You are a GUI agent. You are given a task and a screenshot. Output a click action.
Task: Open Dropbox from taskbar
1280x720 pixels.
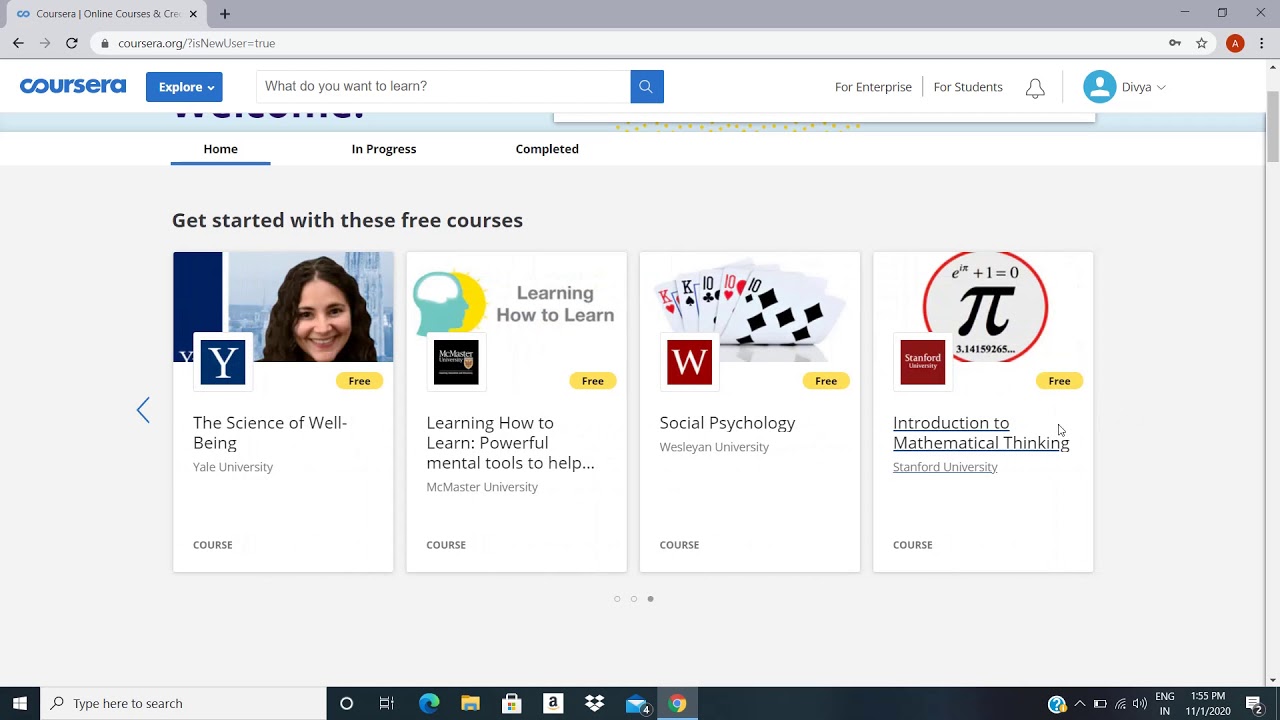594,703
